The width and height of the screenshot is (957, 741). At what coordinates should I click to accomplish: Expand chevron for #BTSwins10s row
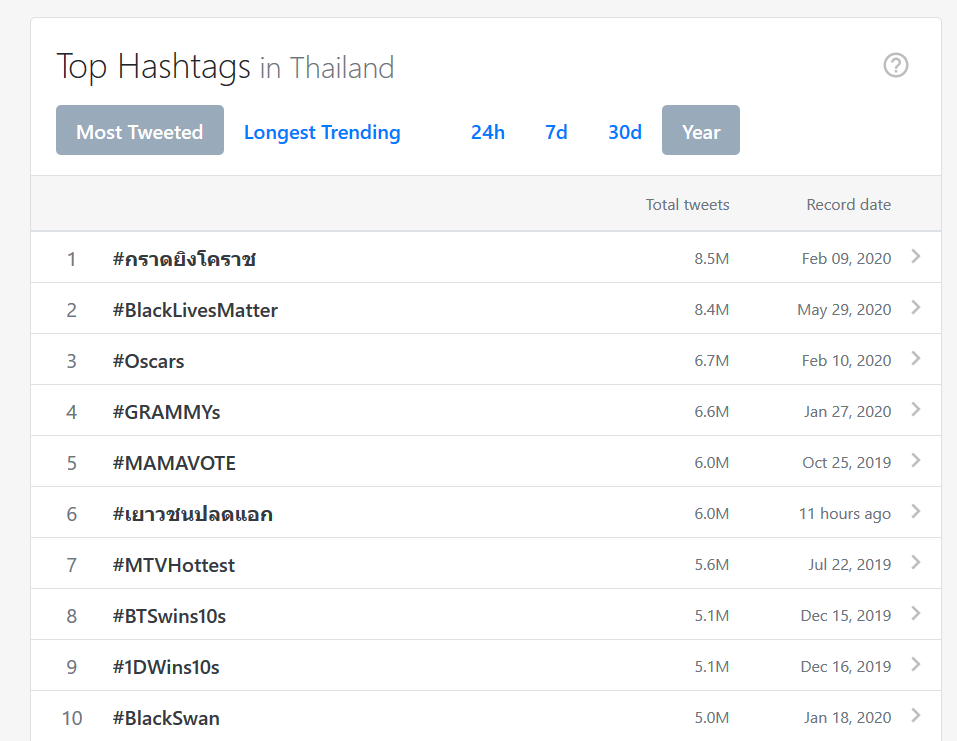pyautogui.click(x=915, y=613)
